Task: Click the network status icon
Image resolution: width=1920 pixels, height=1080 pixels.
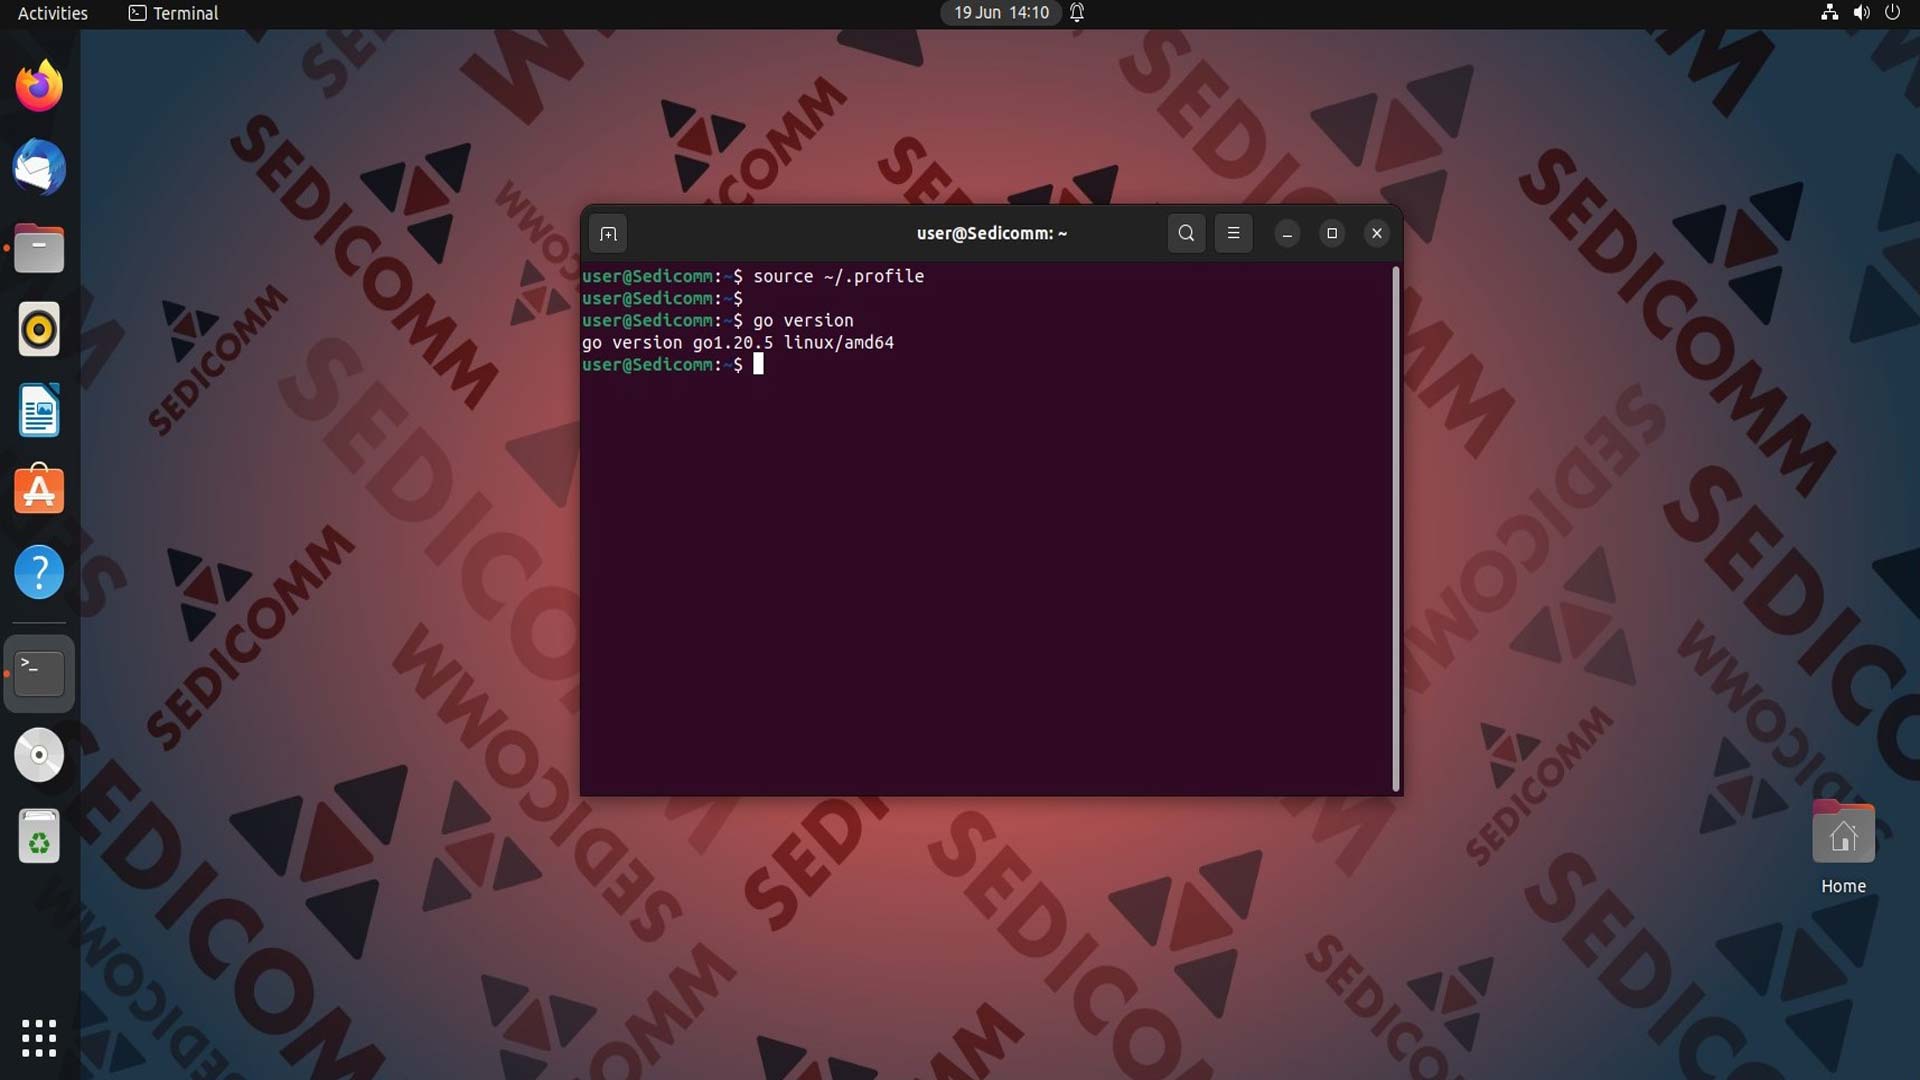Action: click(x=1829, y=13)
